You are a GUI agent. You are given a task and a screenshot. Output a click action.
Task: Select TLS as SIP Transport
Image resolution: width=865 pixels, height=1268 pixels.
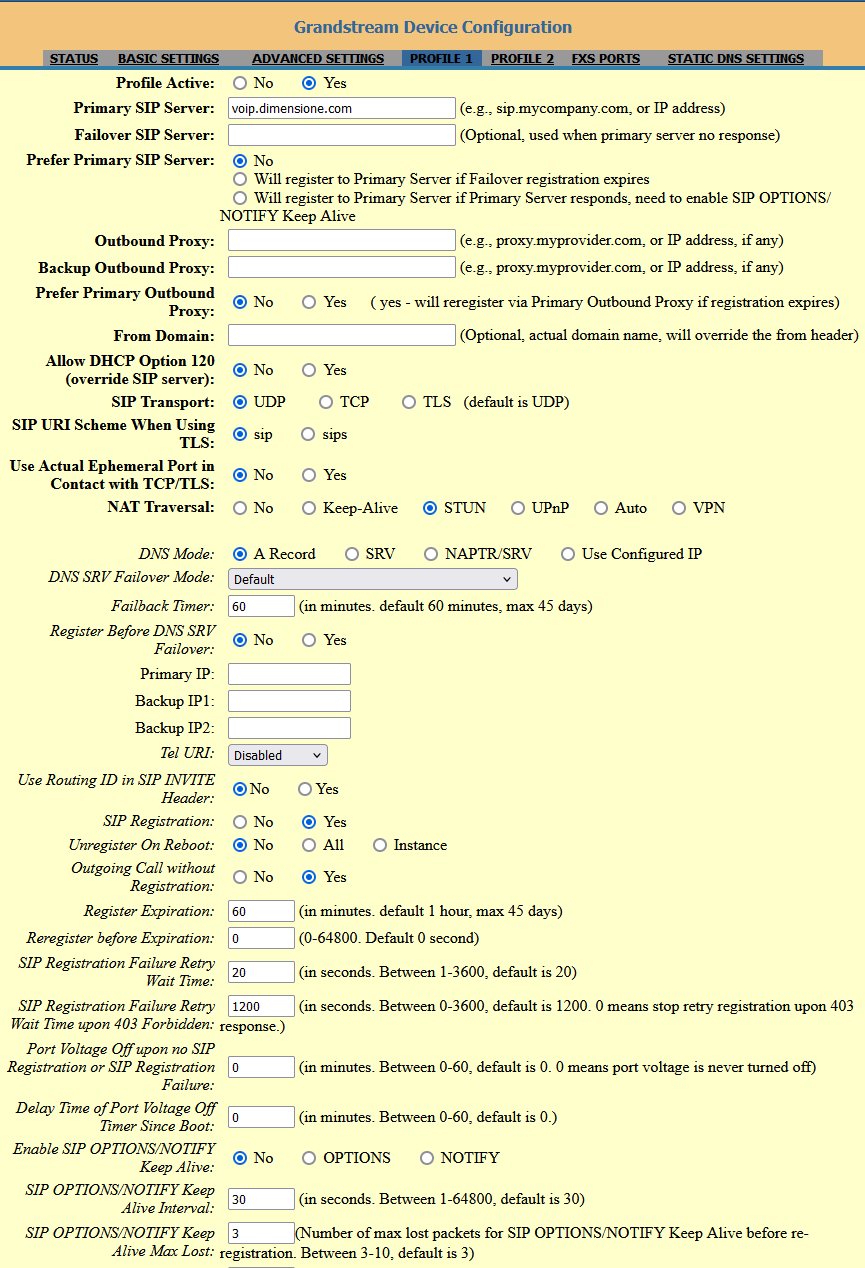tap(409, 402)
